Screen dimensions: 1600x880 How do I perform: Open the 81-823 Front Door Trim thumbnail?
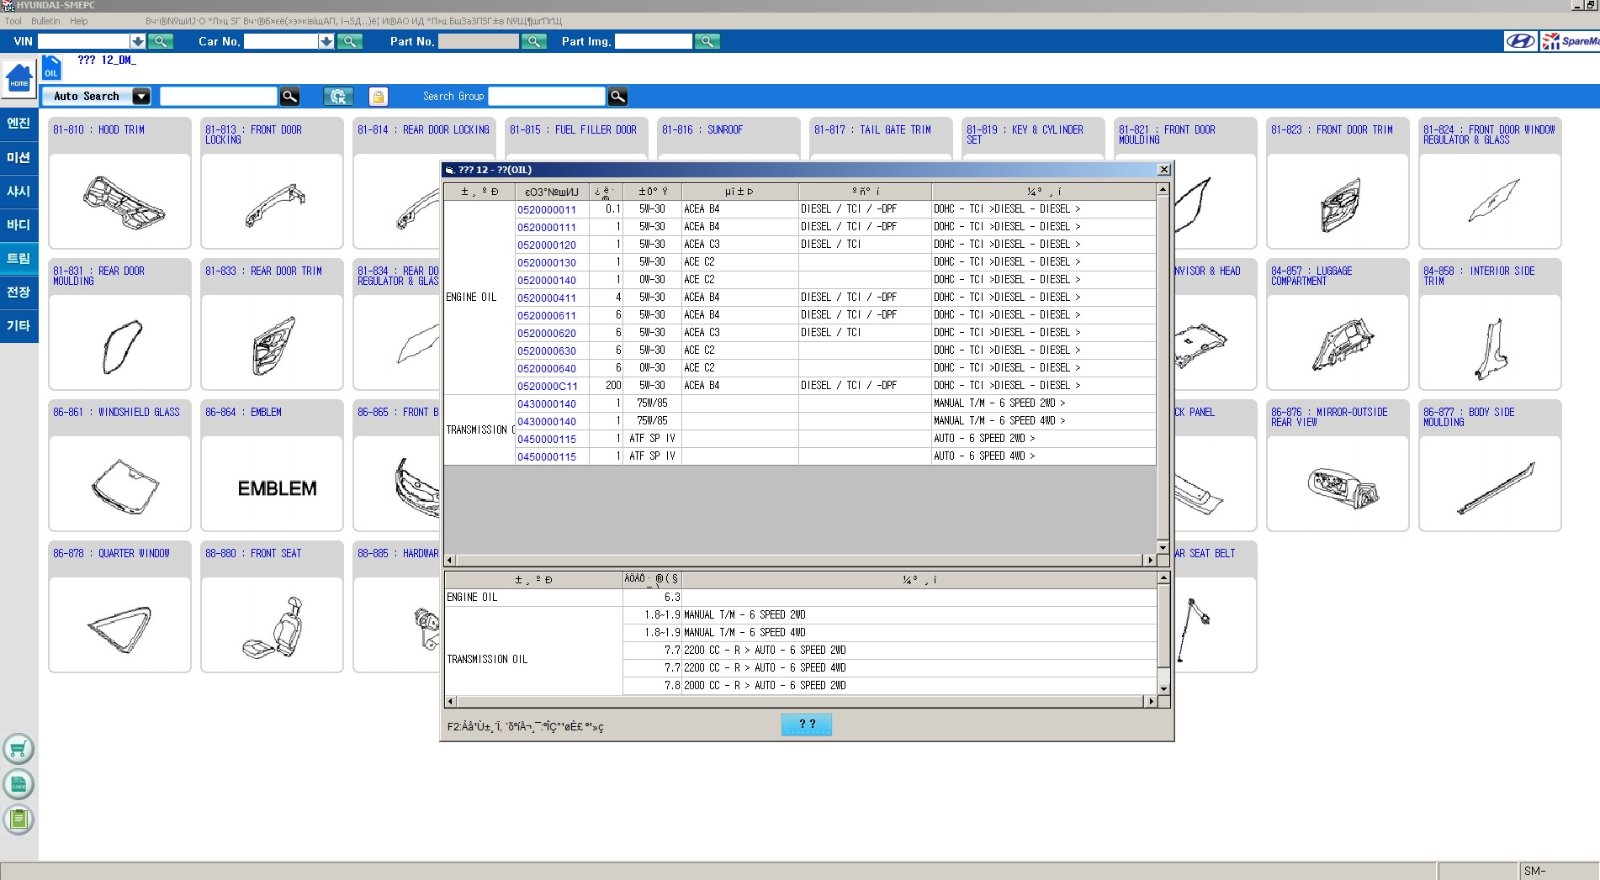(x=1338, y=200)
